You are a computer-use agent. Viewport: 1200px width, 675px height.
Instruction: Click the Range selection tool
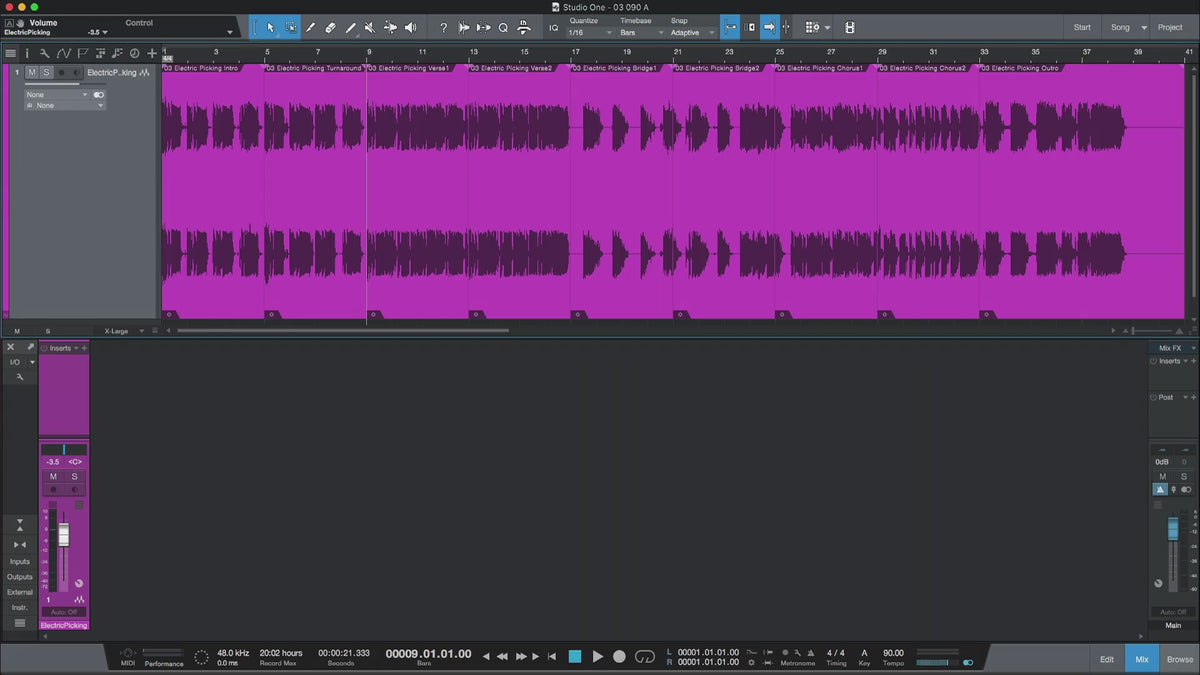(x=290, y=28)
